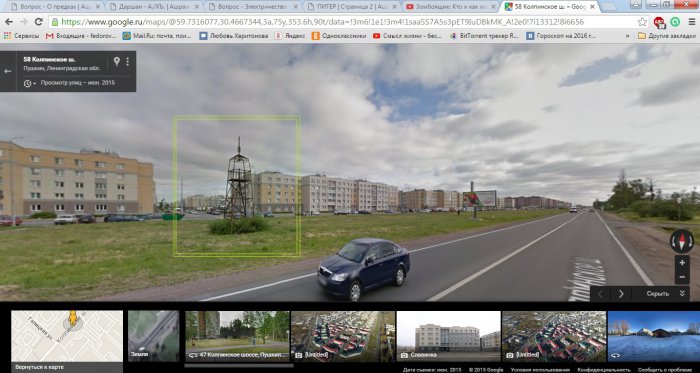Screen dimensions: 700x373
Task: Open the Гороскоп на 2016 bookmark
Action: (x=562, y=36)
